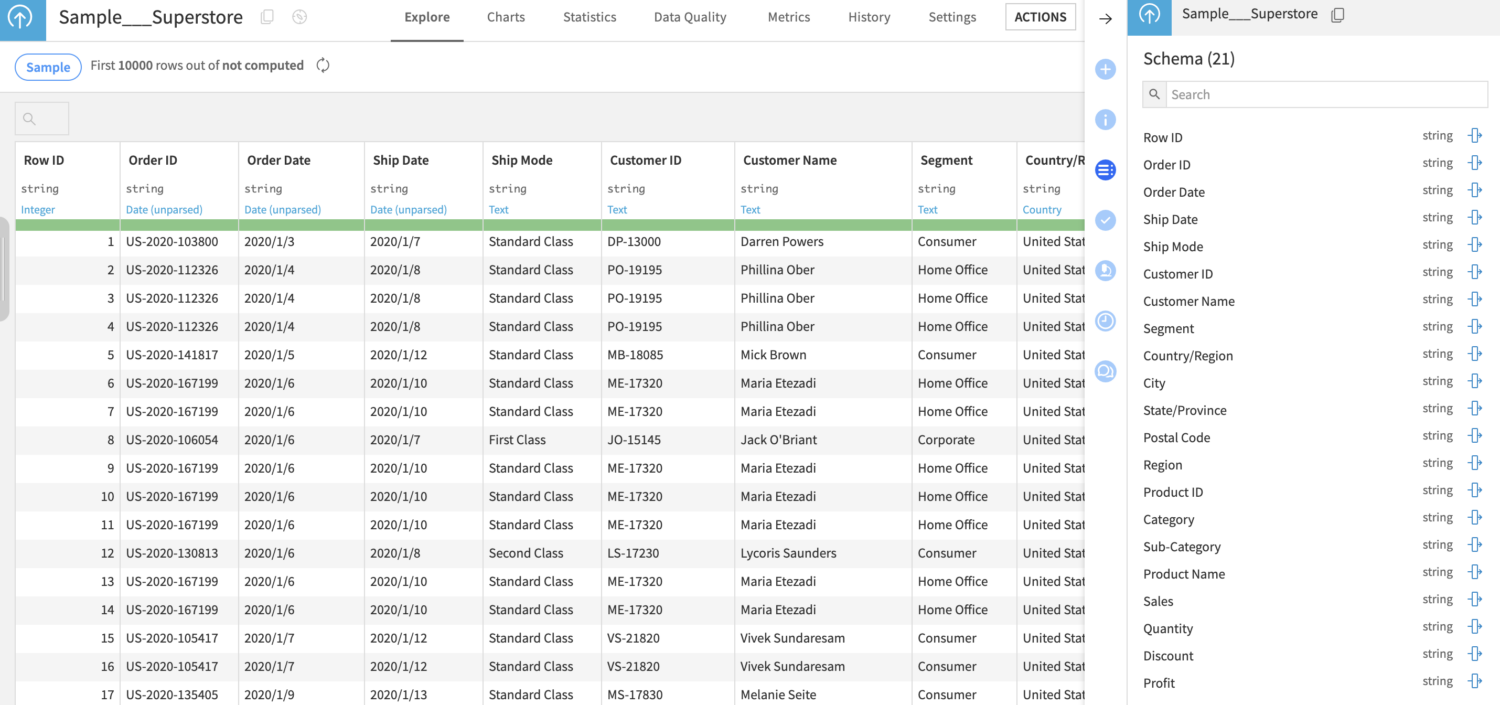The width and height of the screenshot is (1500, 705).
Task: Click Text meaning under Customer Name
Action: point(751,210)
